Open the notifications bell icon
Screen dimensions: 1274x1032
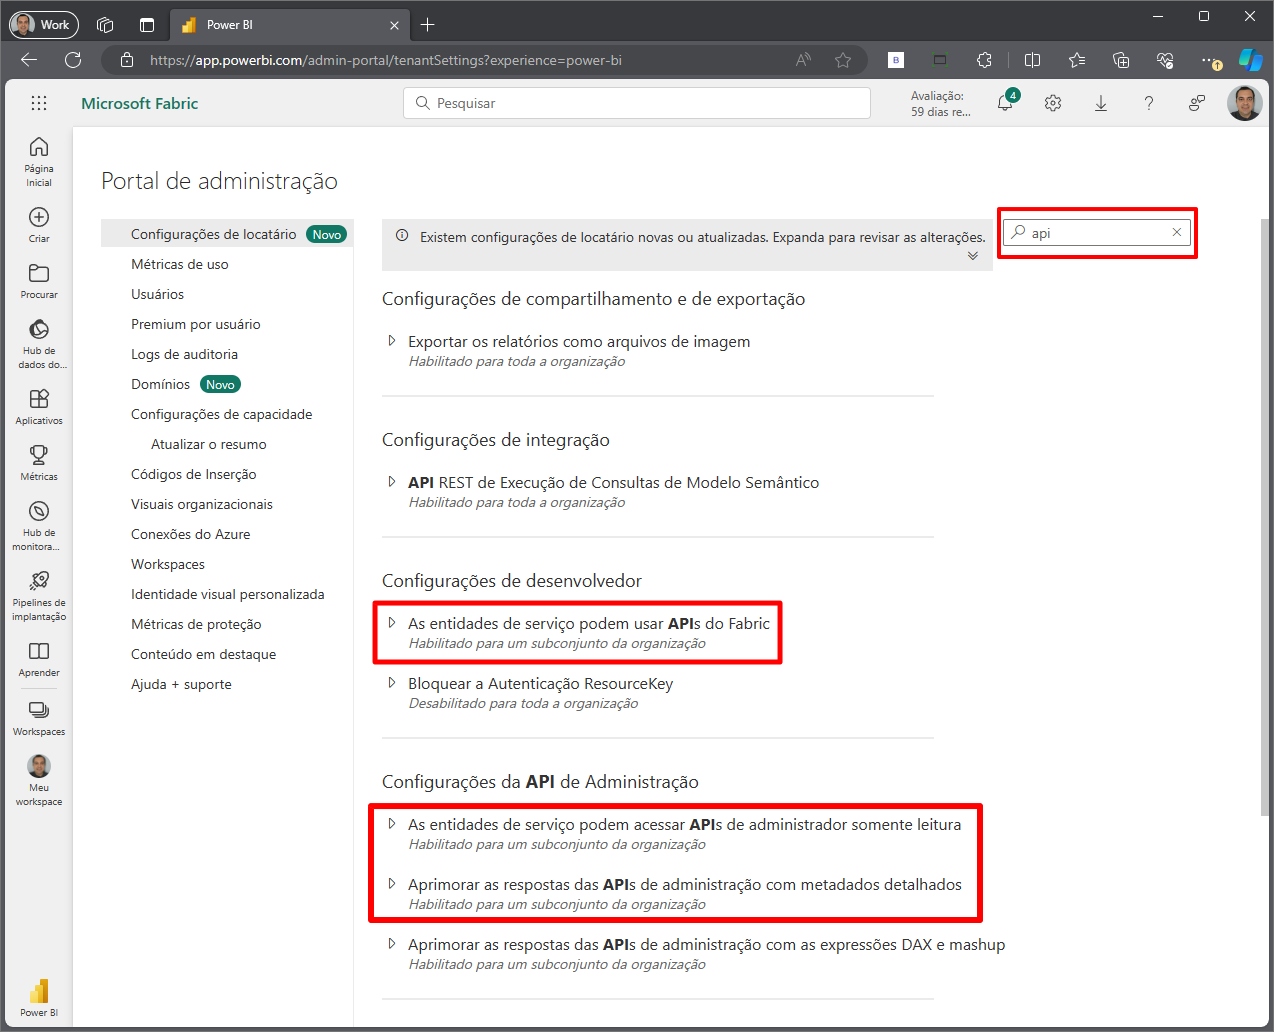pyautogui.click(x=1005, y=103)
